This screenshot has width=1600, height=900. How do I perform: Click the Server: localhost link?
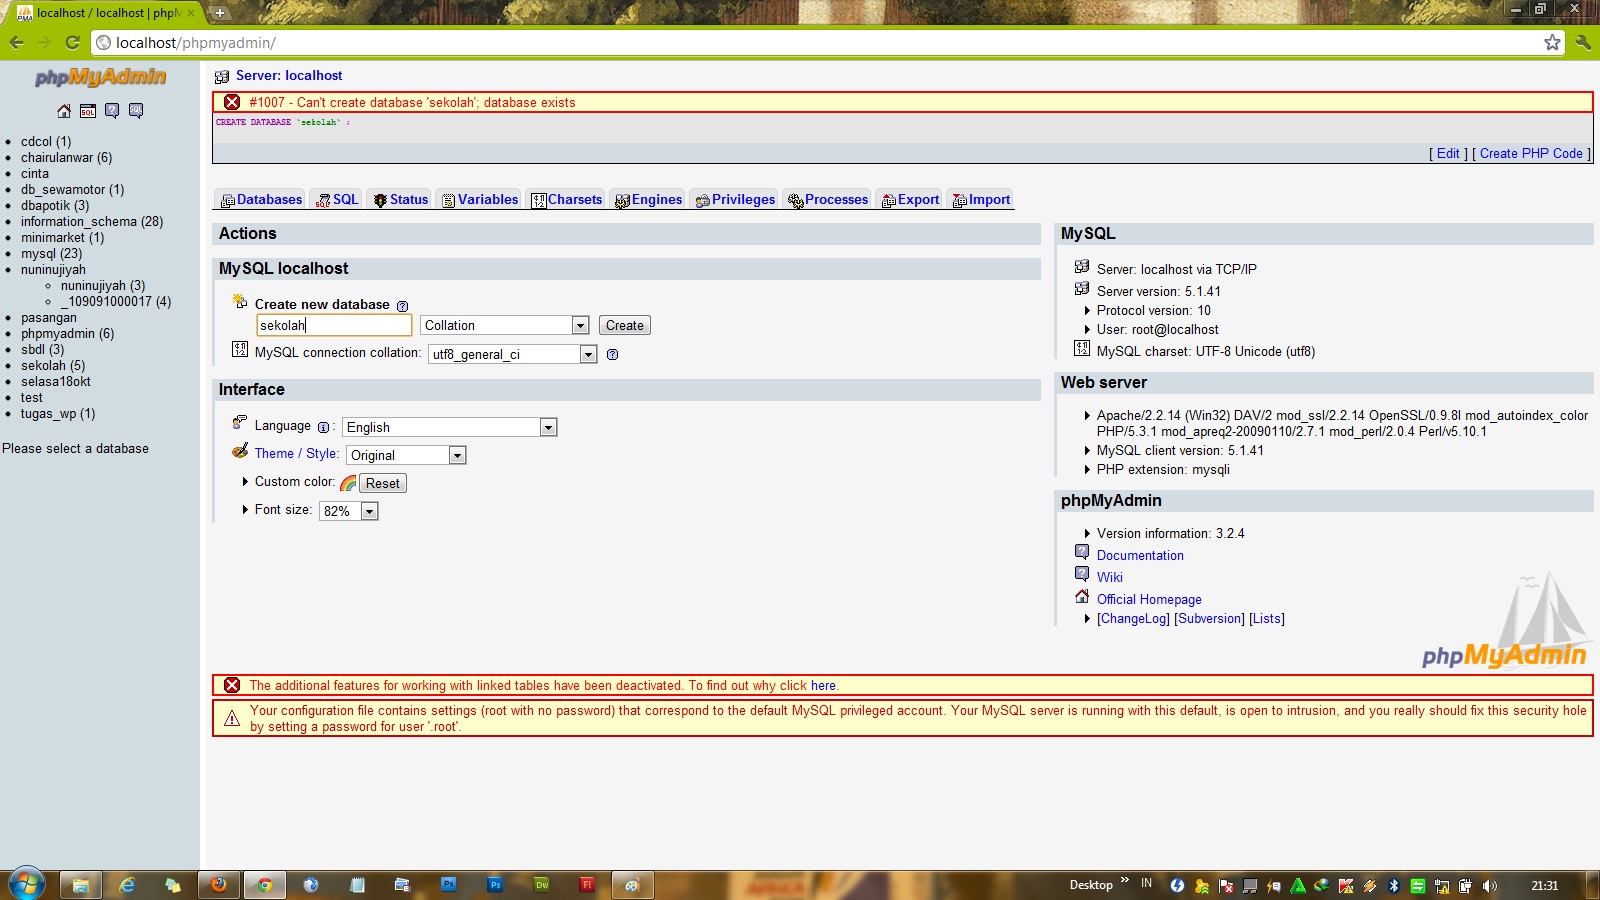[x=289, y=76]
